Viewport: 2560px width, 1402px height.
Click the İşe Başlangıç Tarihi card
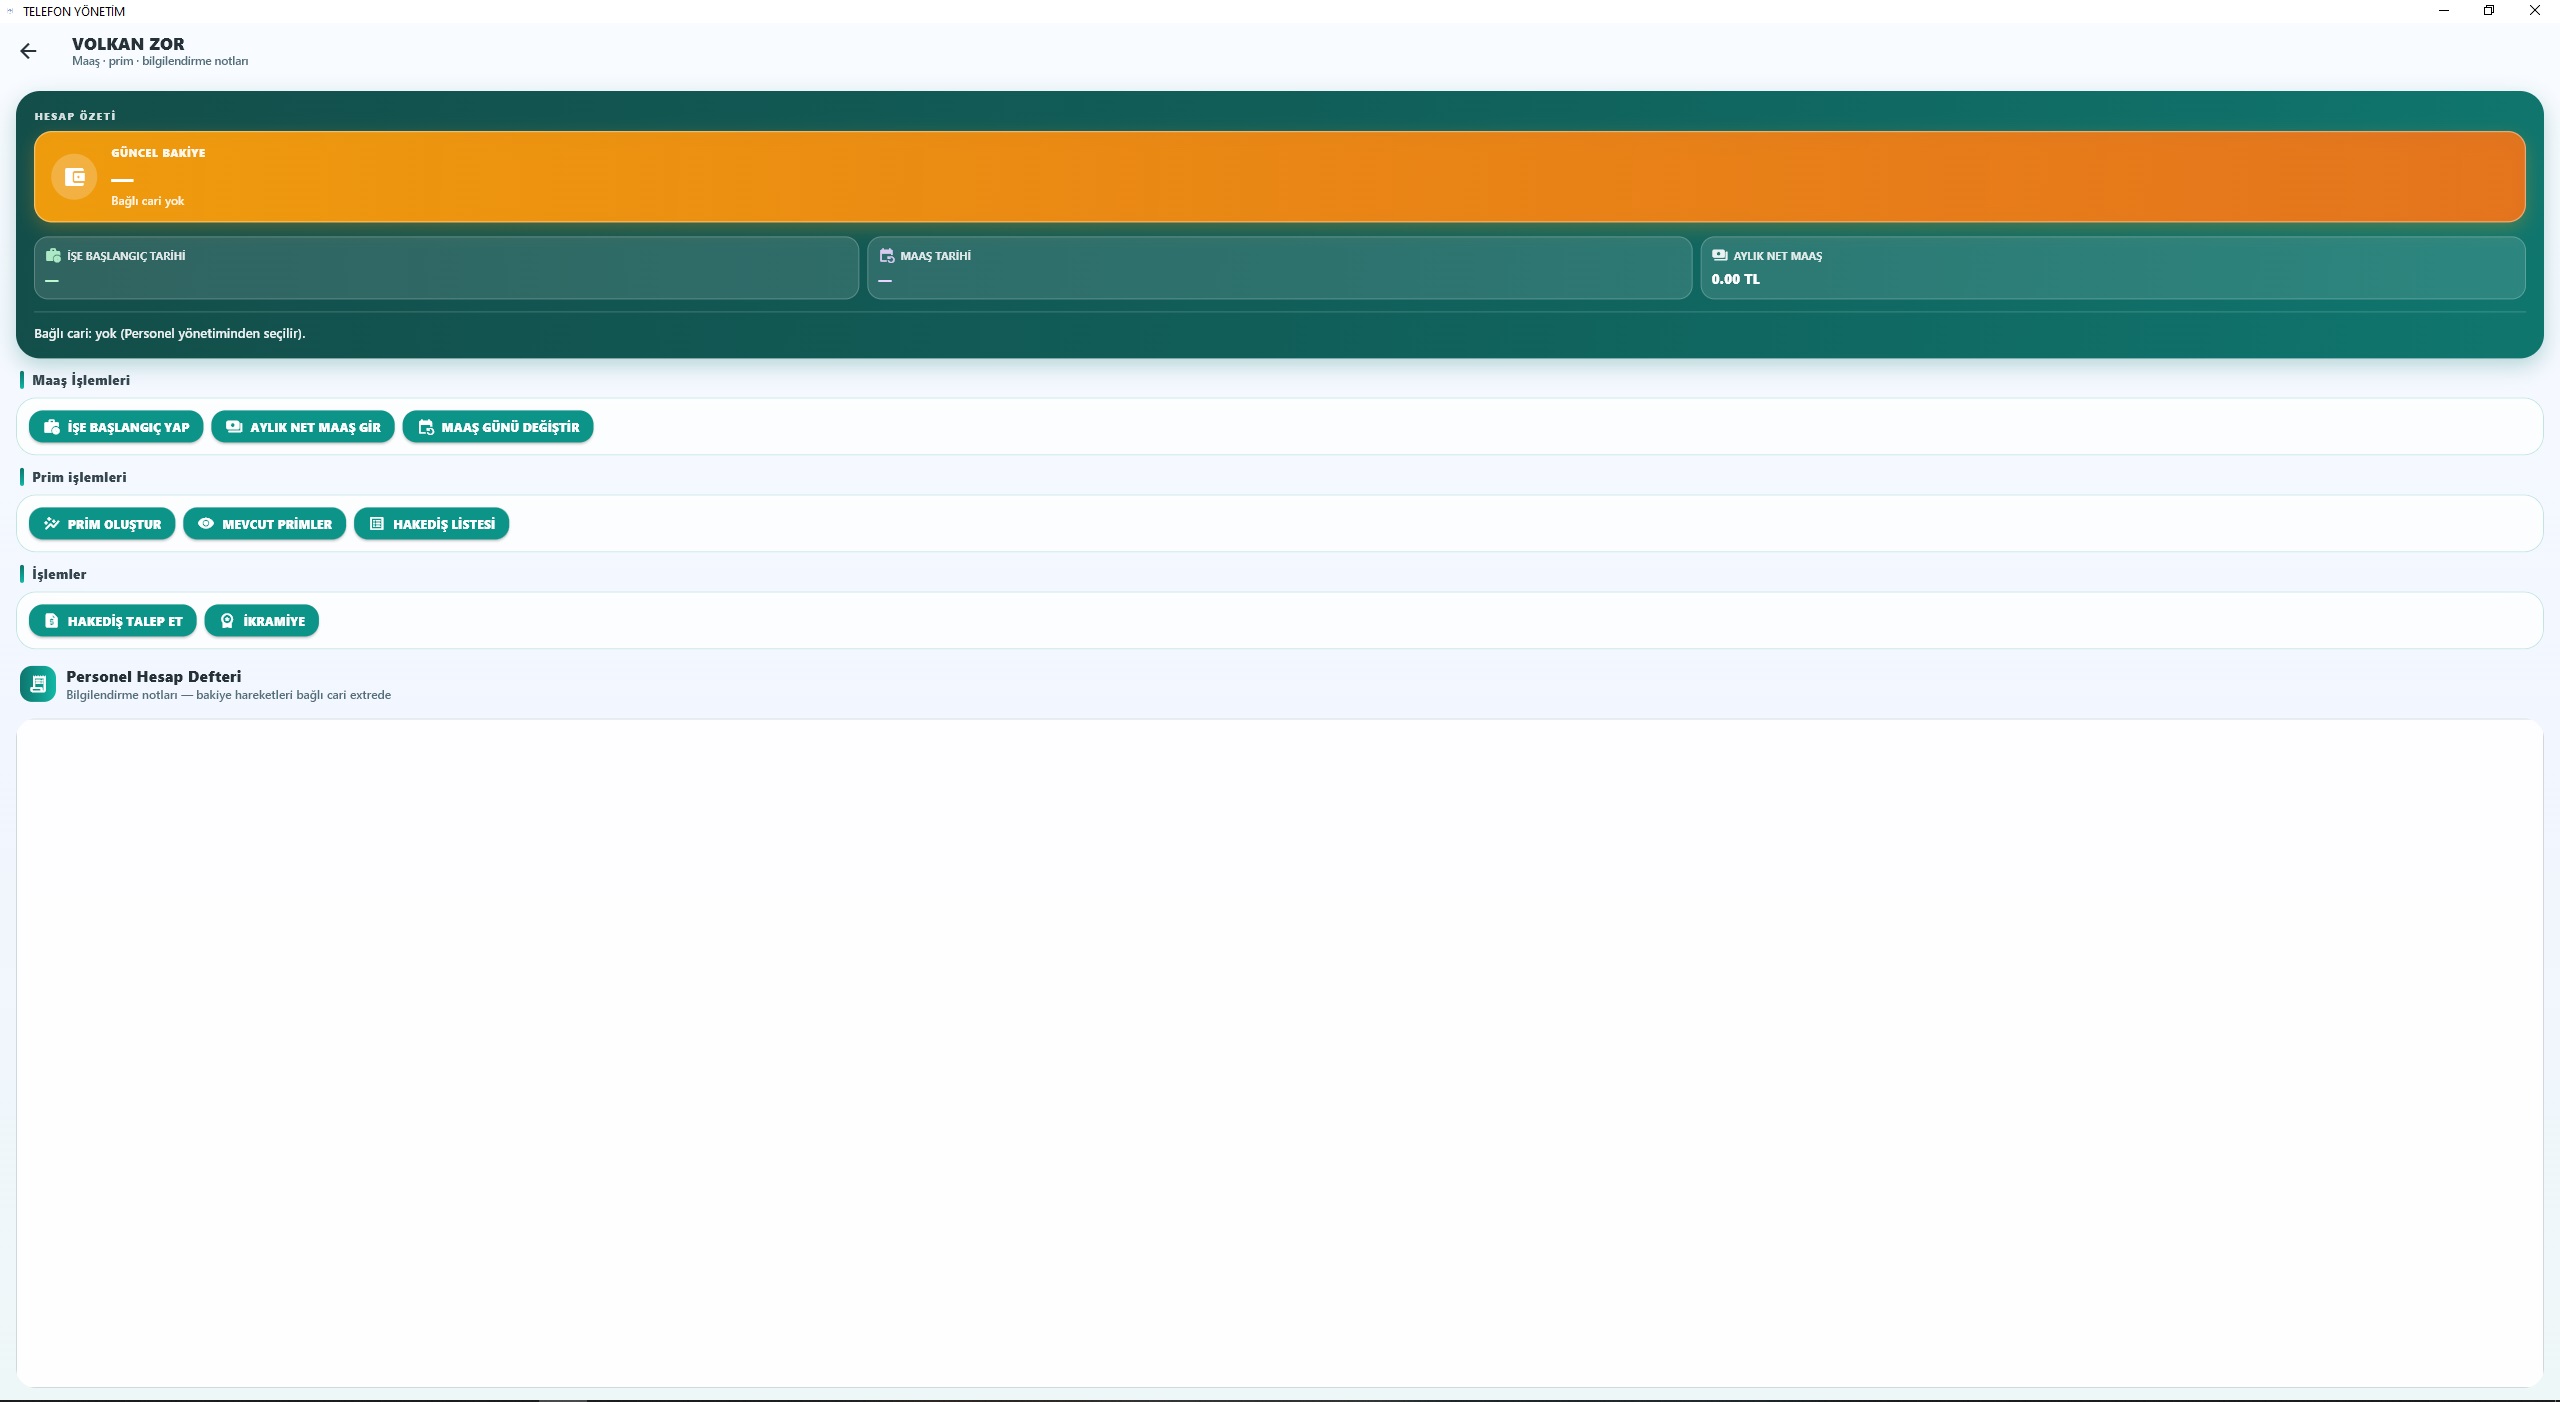click(x=446, y=268)
